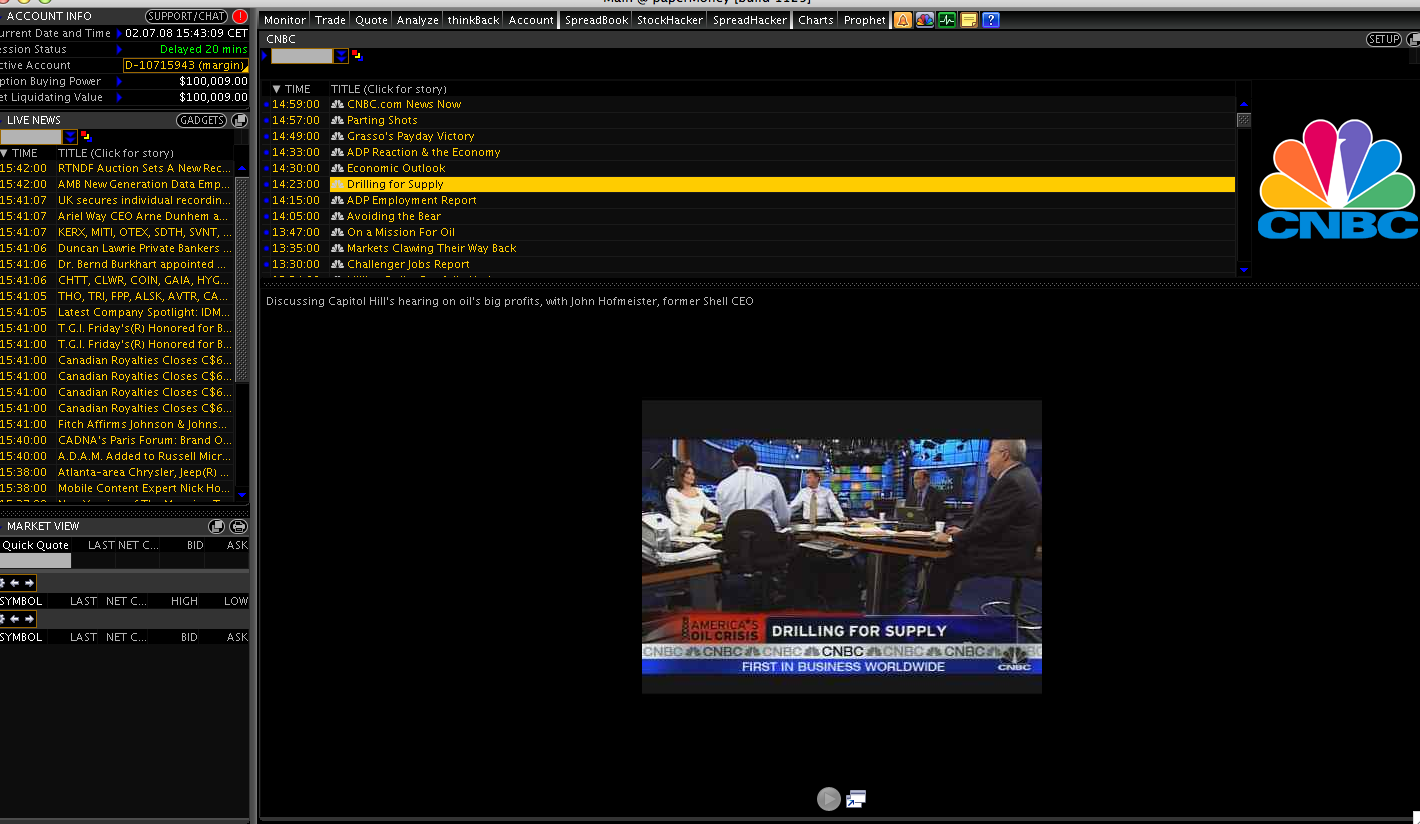Detach the Live News gadget window icon
Viewport: 1420px width, 824px height.
click(240, 120)
